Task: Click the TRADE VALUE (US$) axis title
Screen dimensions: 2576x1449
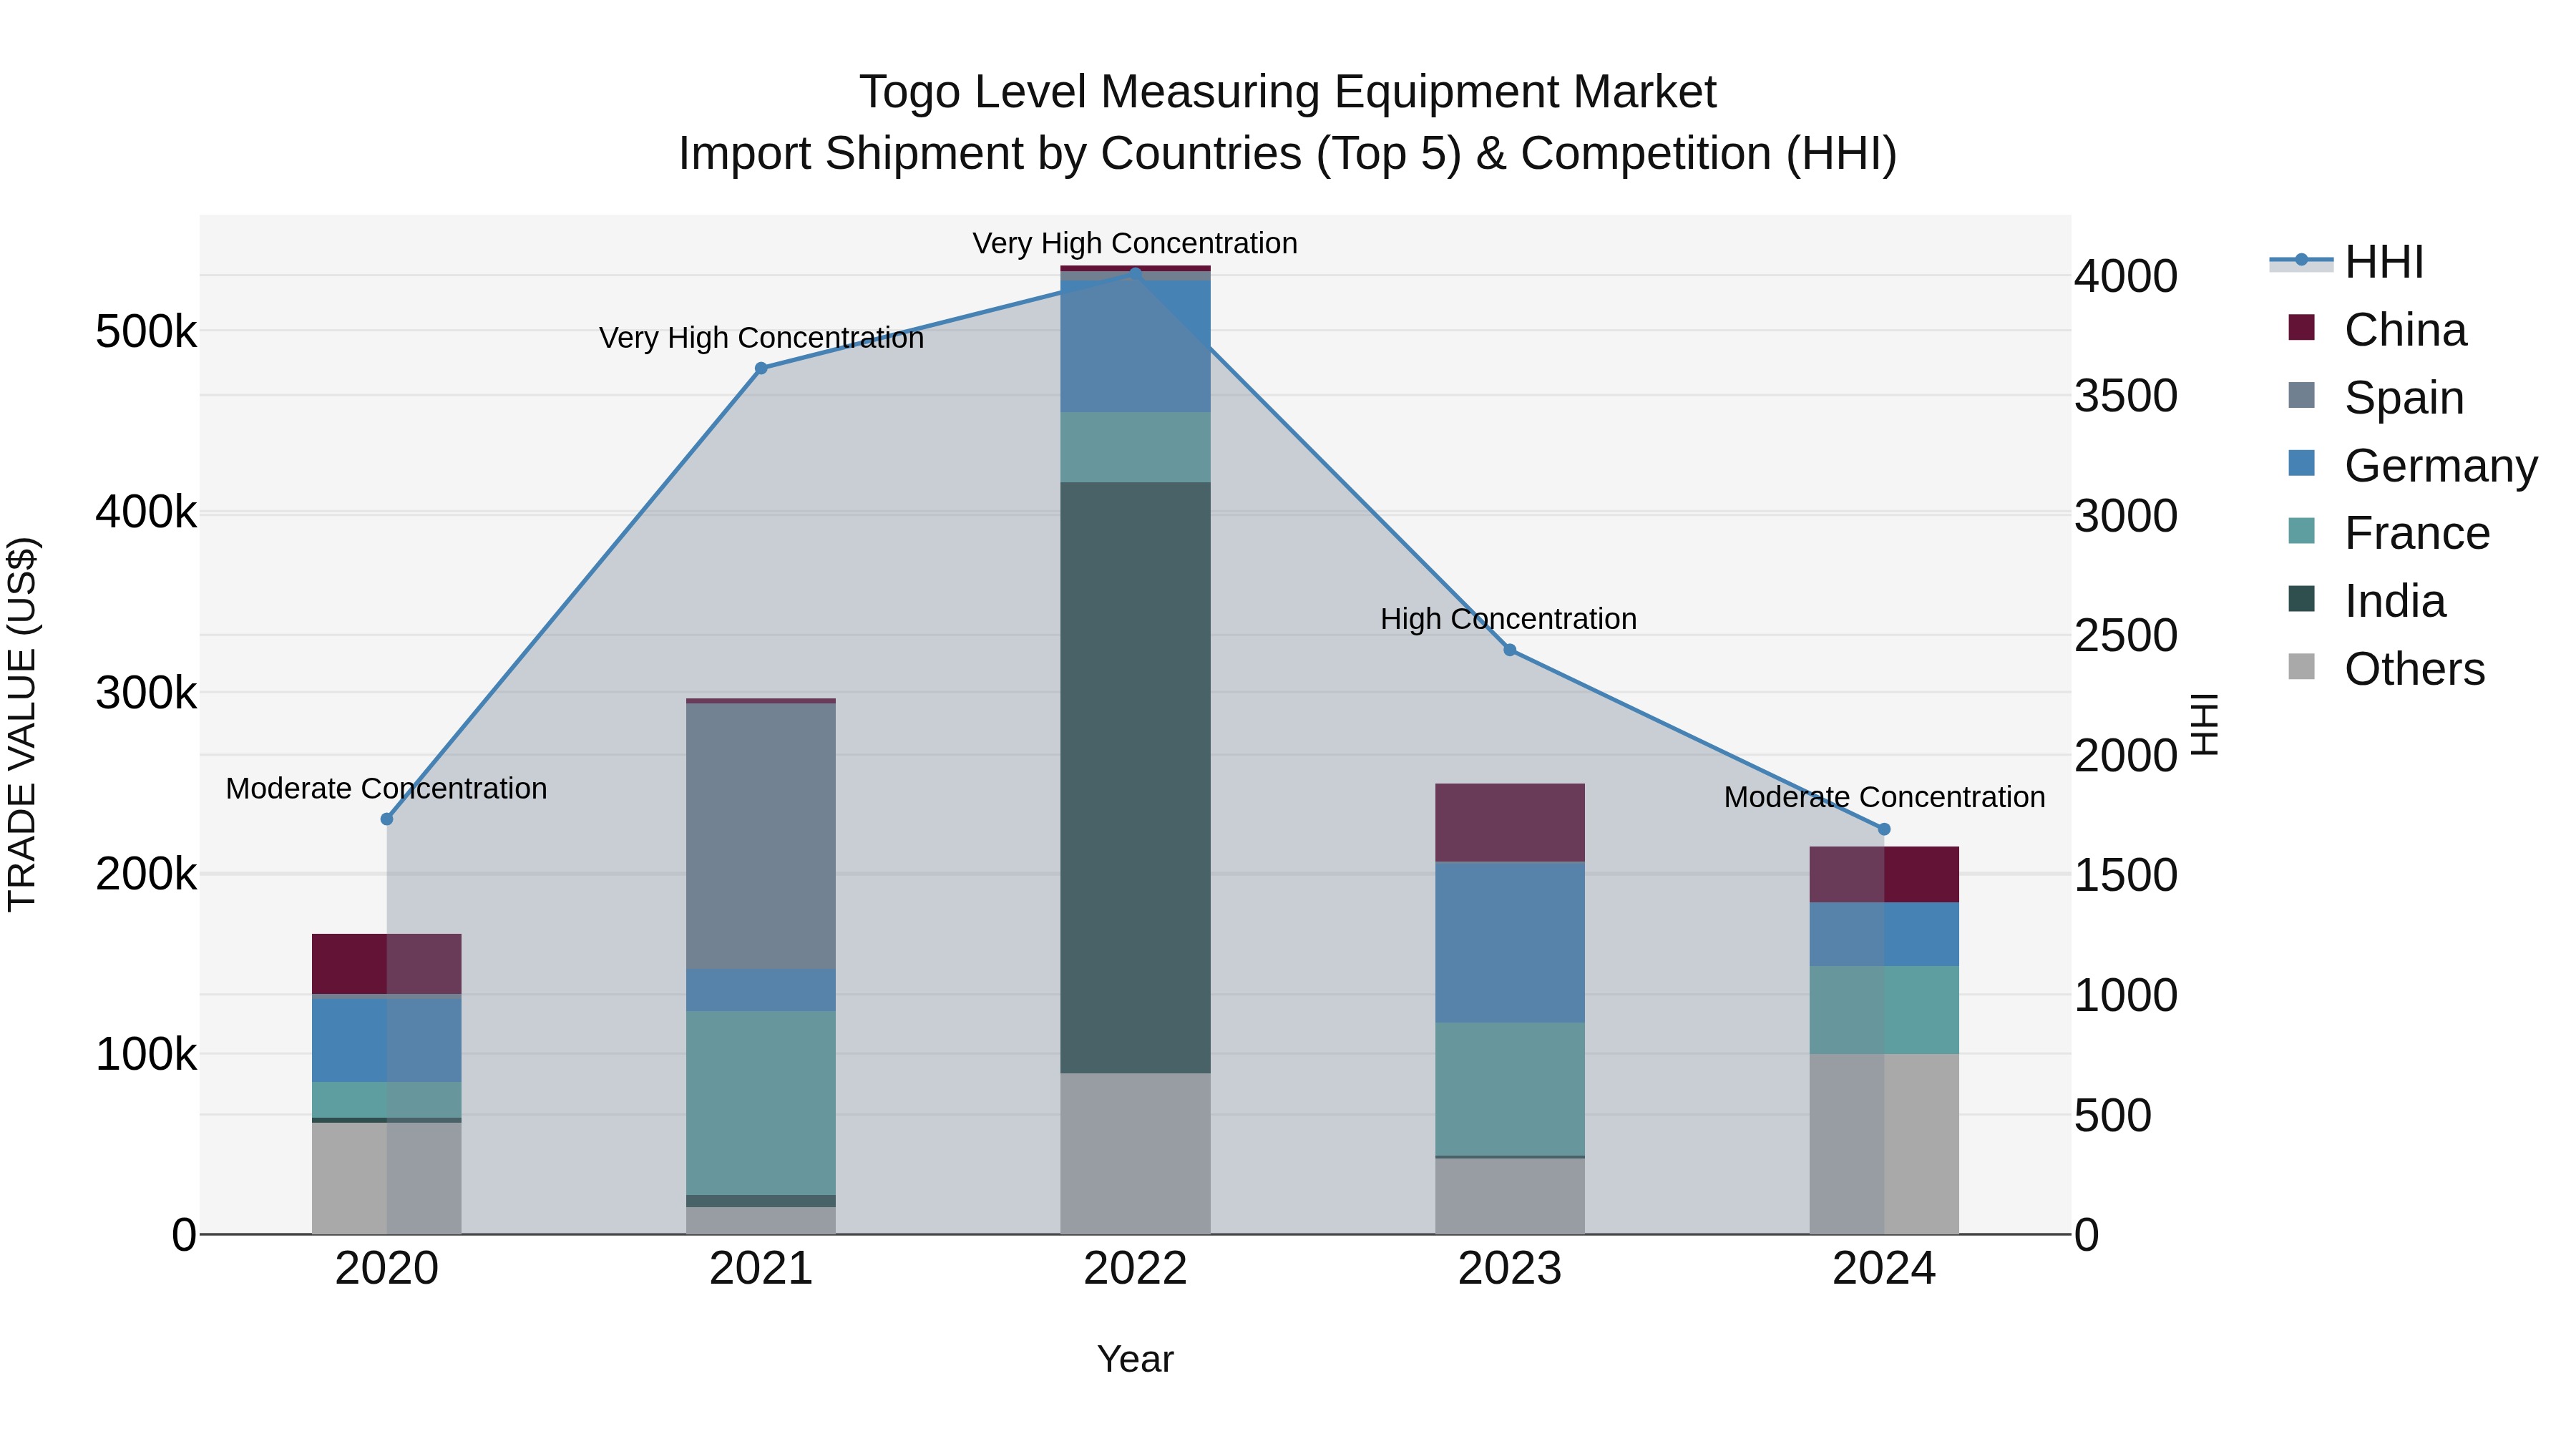Action: [x=23, y=724]
